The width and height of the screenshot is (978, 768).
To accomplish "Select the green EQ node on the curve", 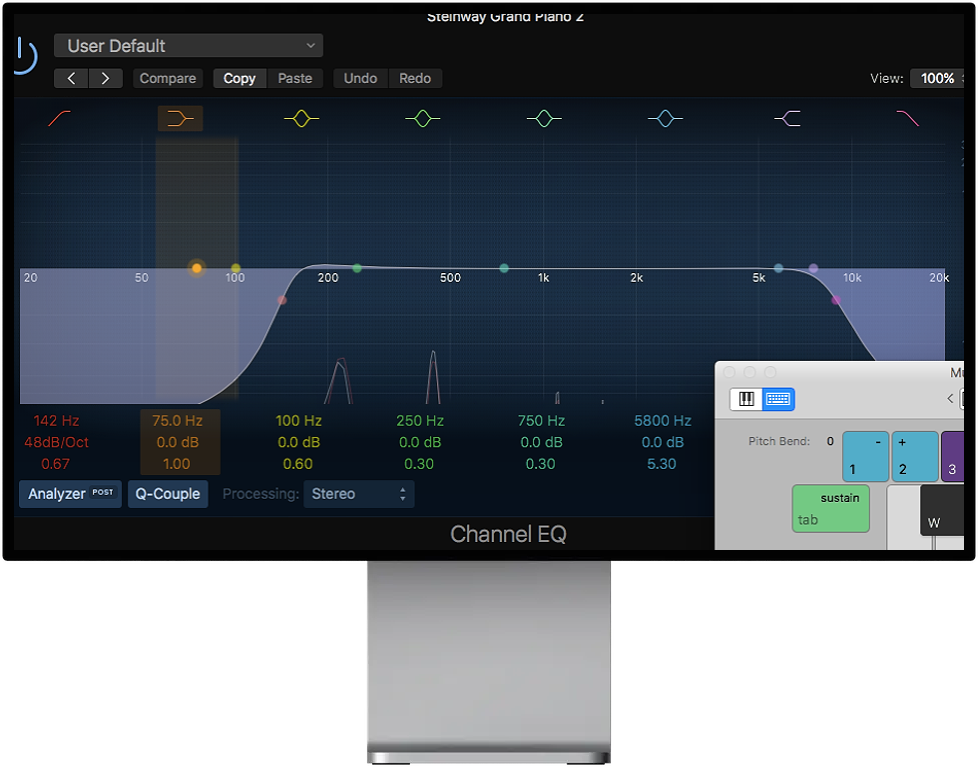I will (357, 268).
